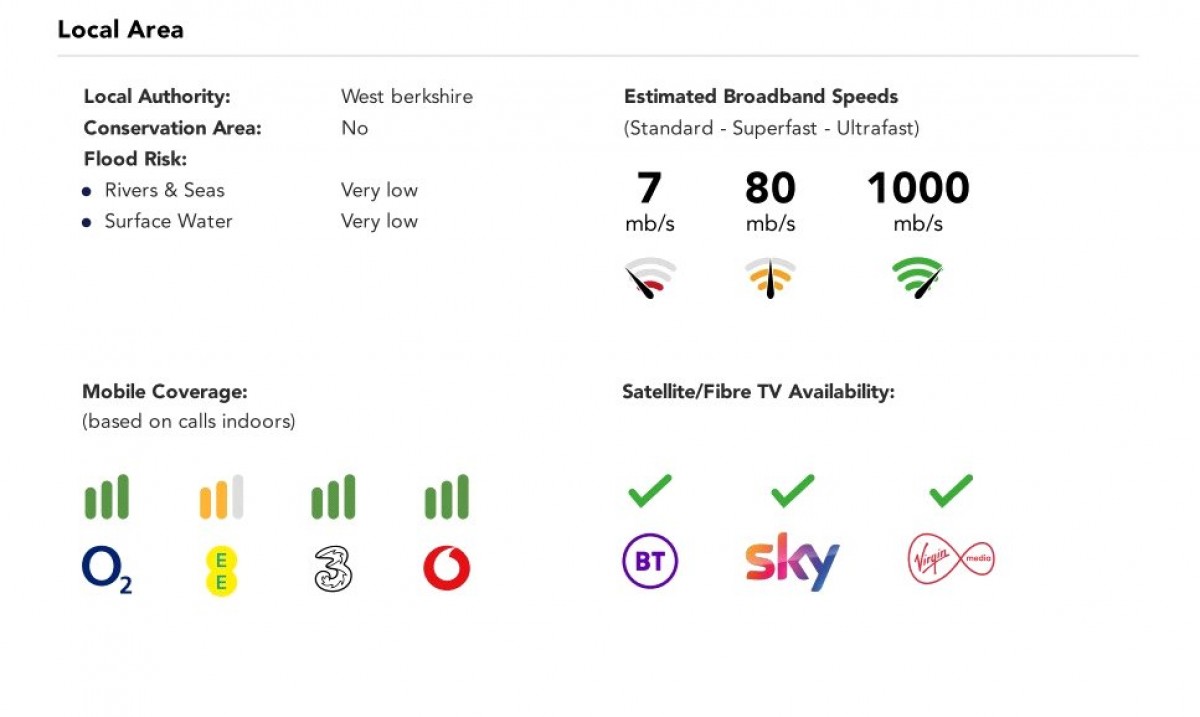Screen dimensions: 1200x717
Task: Click the O2 network logo
Action: [x=106, y=570]
